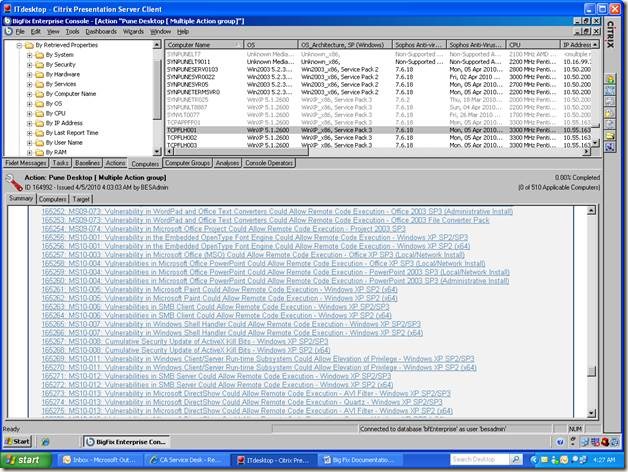The width and height of the screenshot is (628, 472).
Task: Click the tree pane scroll down arrow
Action: 157,151
